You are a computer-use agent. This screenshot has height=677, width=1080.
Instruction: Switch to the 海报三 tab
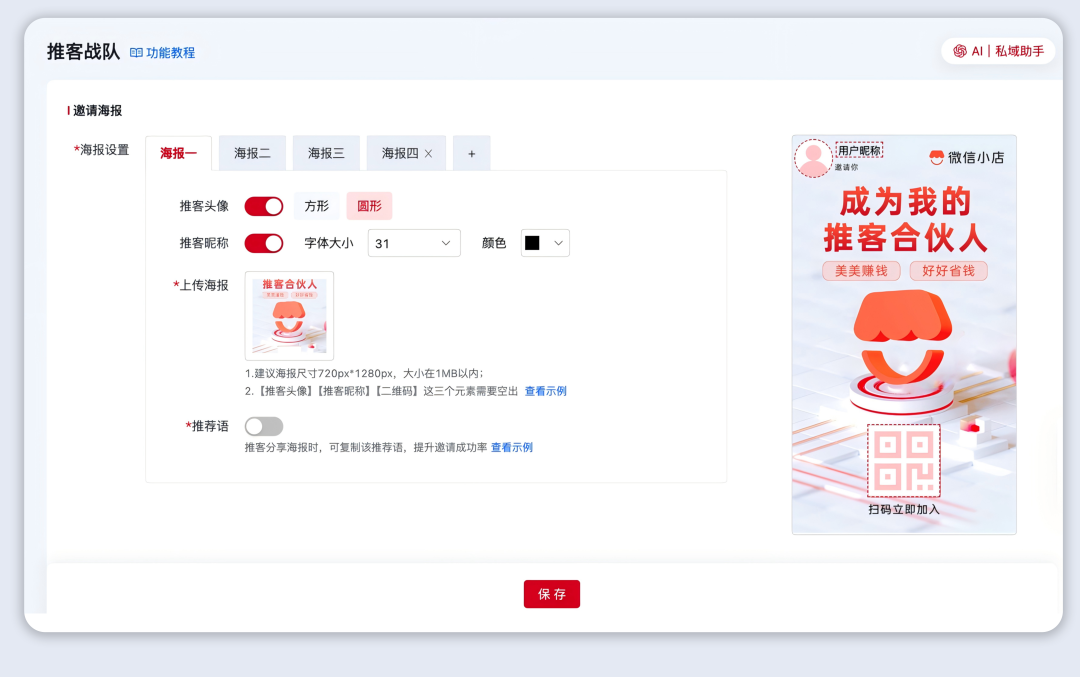326,152
